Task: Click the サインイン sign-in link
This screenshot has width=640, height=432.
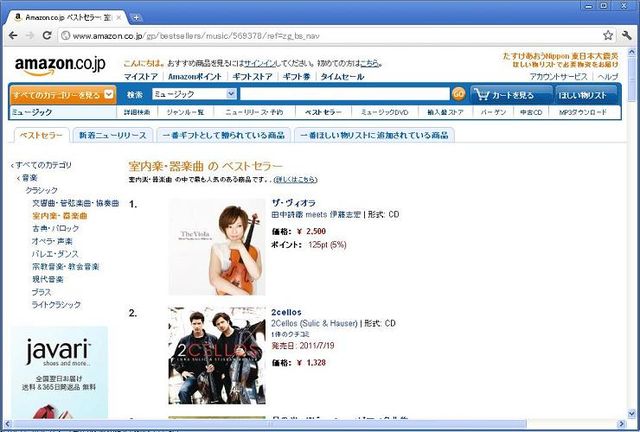Action: pos(260,63)
